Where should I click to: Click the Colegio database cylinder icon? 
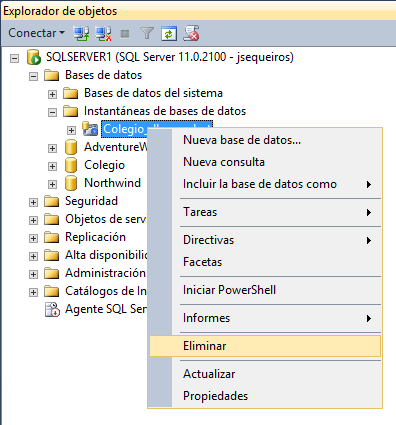[71, 165]
